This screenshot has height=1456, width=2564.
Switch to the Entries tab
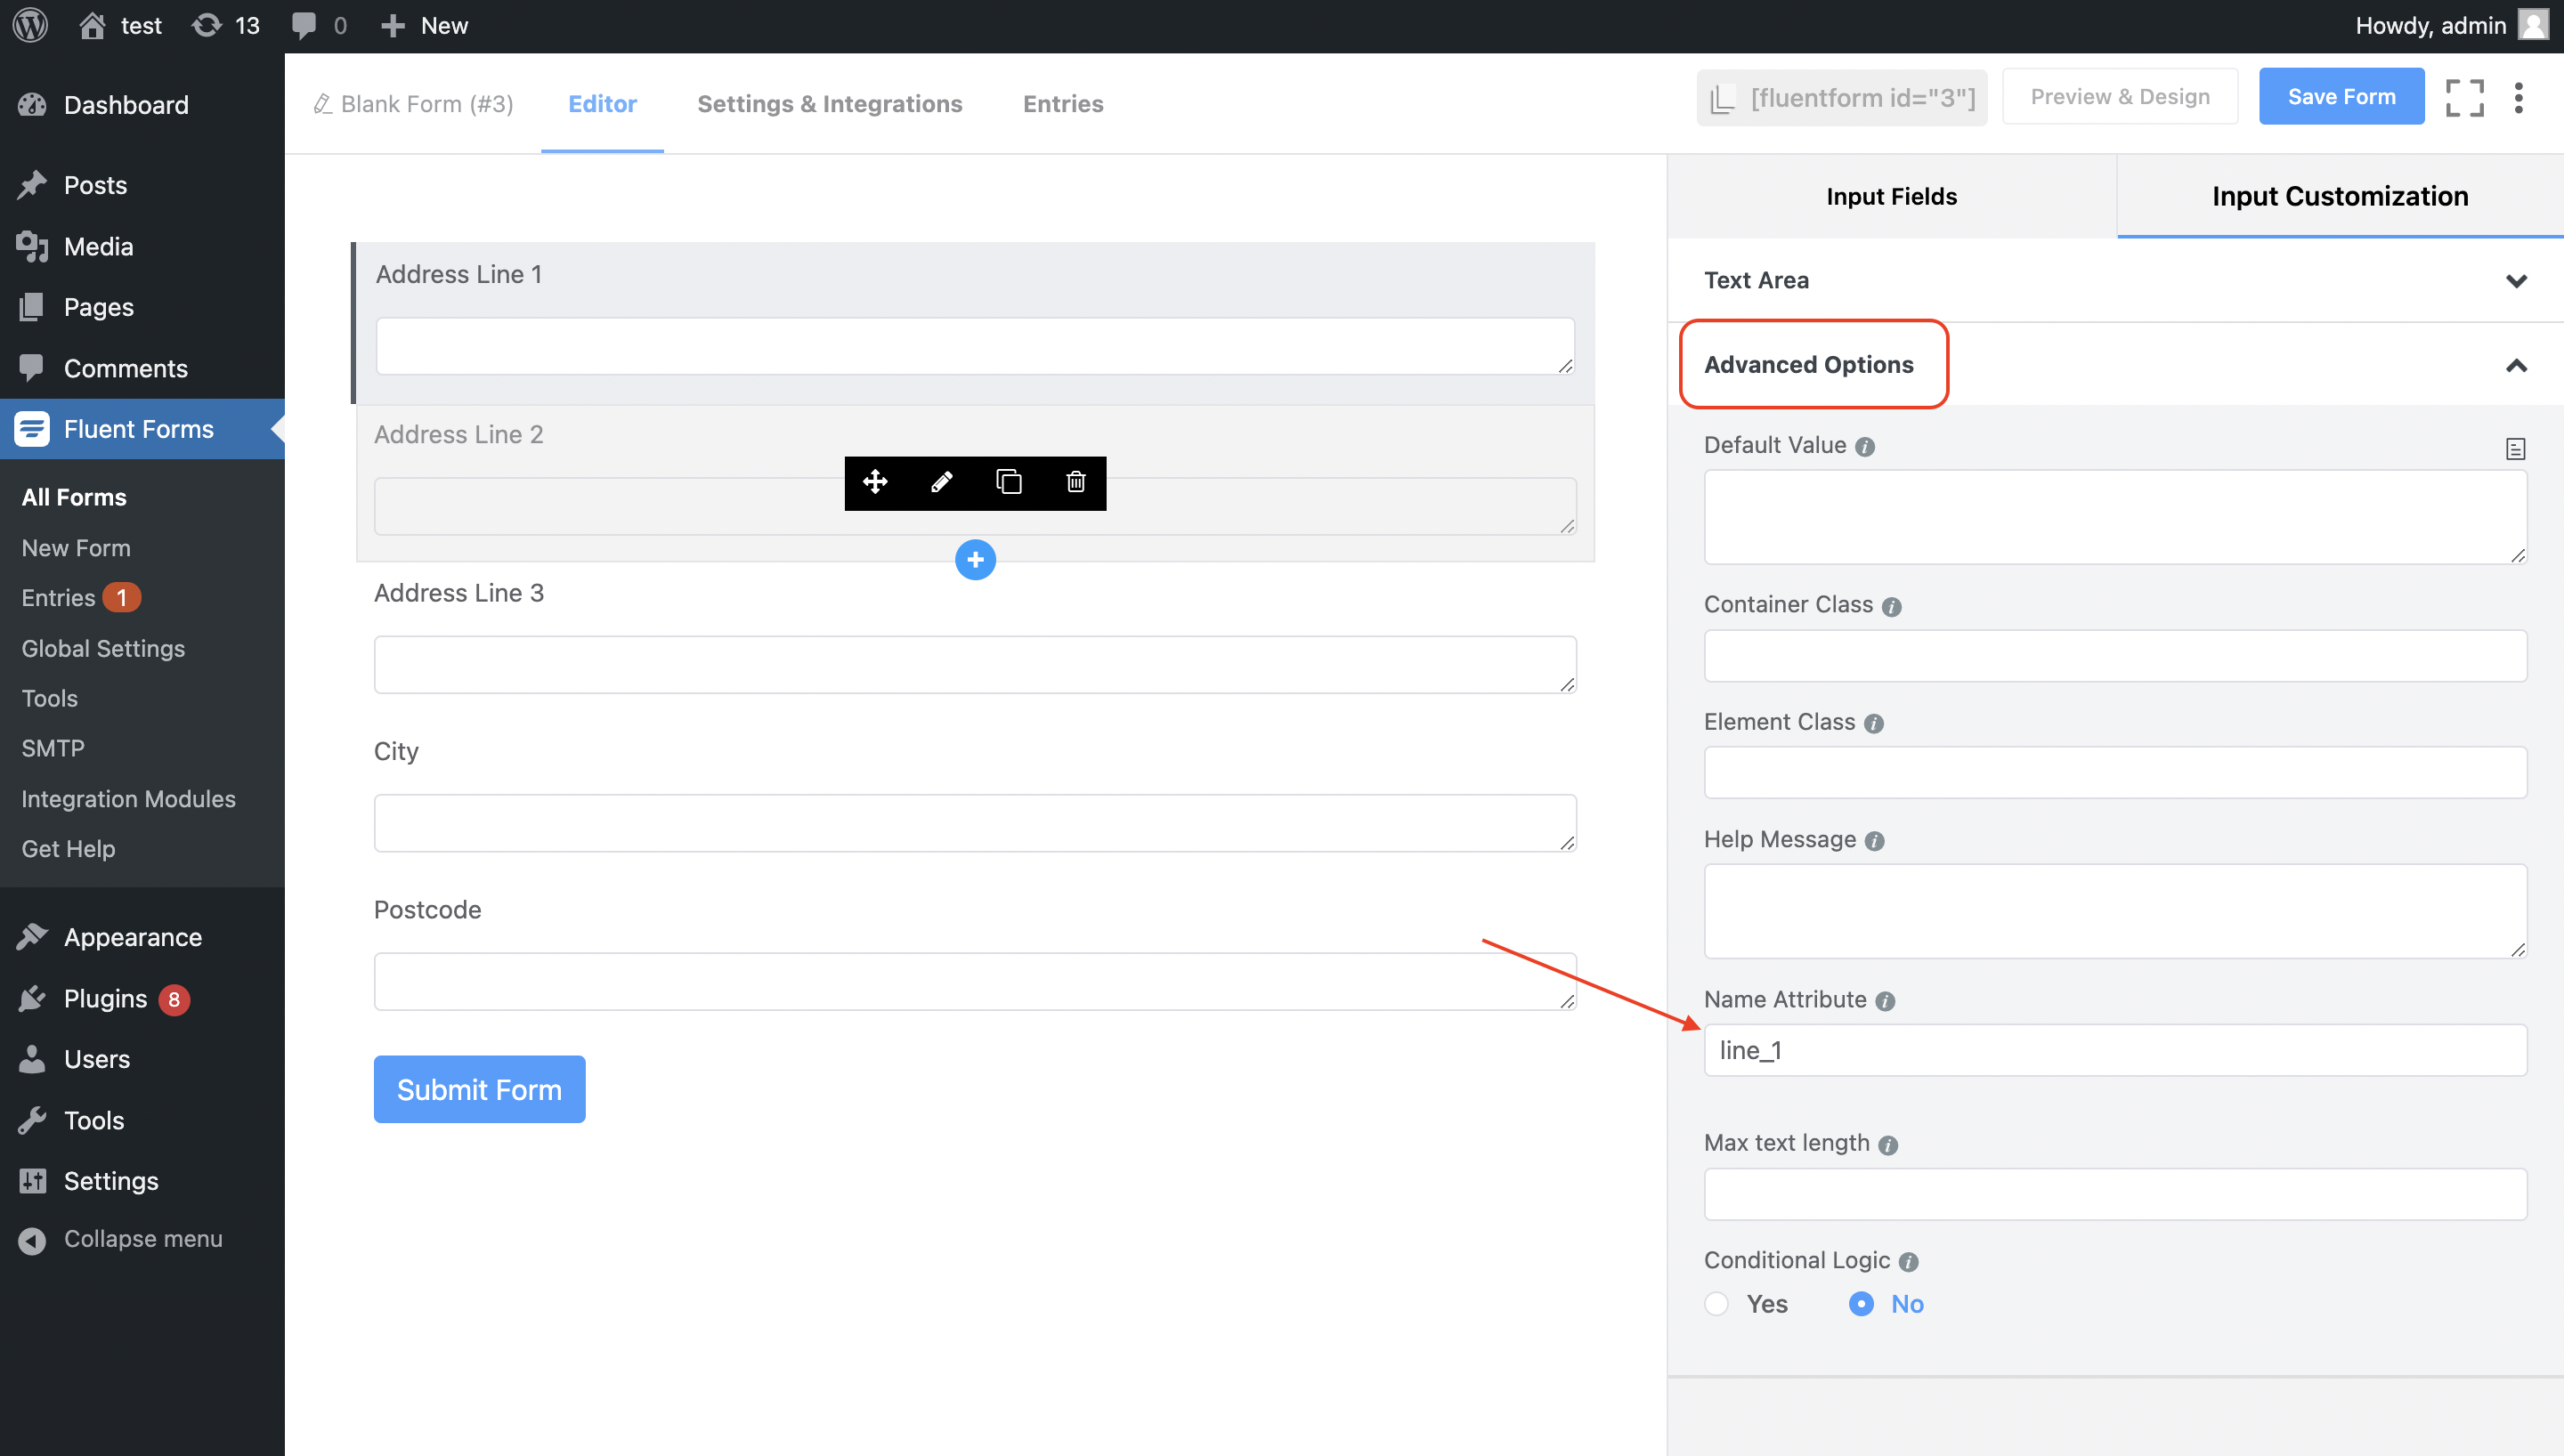[x=1062, y=103]
